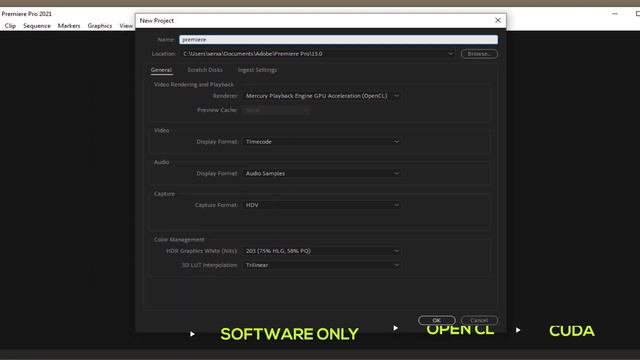Open the disabled Preview Cache dropdown
Image resolution: width=640 pixels, height=360 pixels.
(x=276, y=110)
